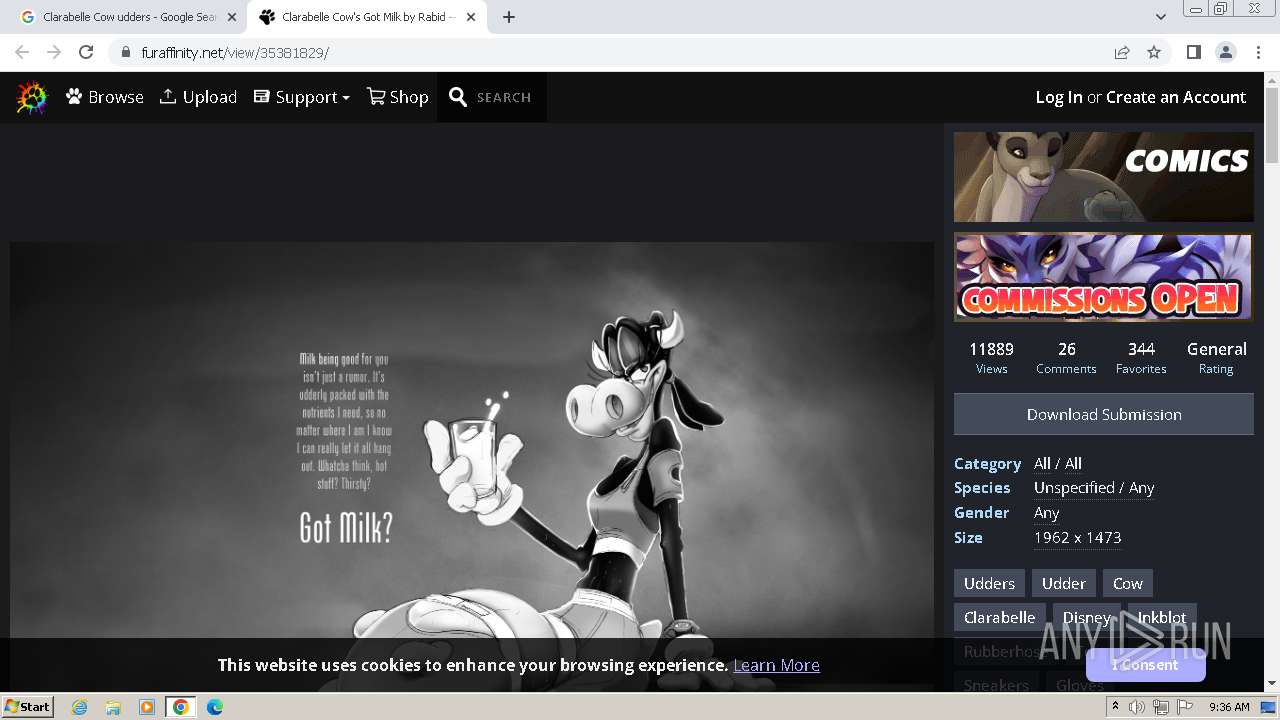Viewport: 1280px width, 720px height.
Task: Select the Cow tag
Action: (1127, 583)
